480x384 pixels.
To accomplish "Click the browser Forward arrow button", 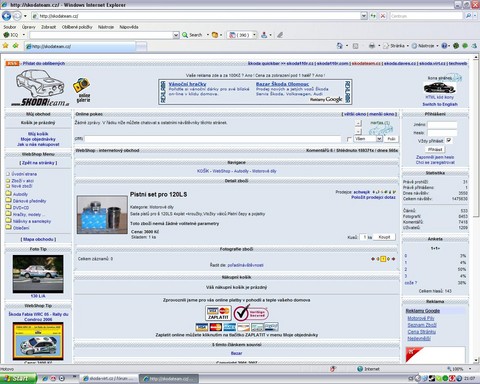I will 17,16.
